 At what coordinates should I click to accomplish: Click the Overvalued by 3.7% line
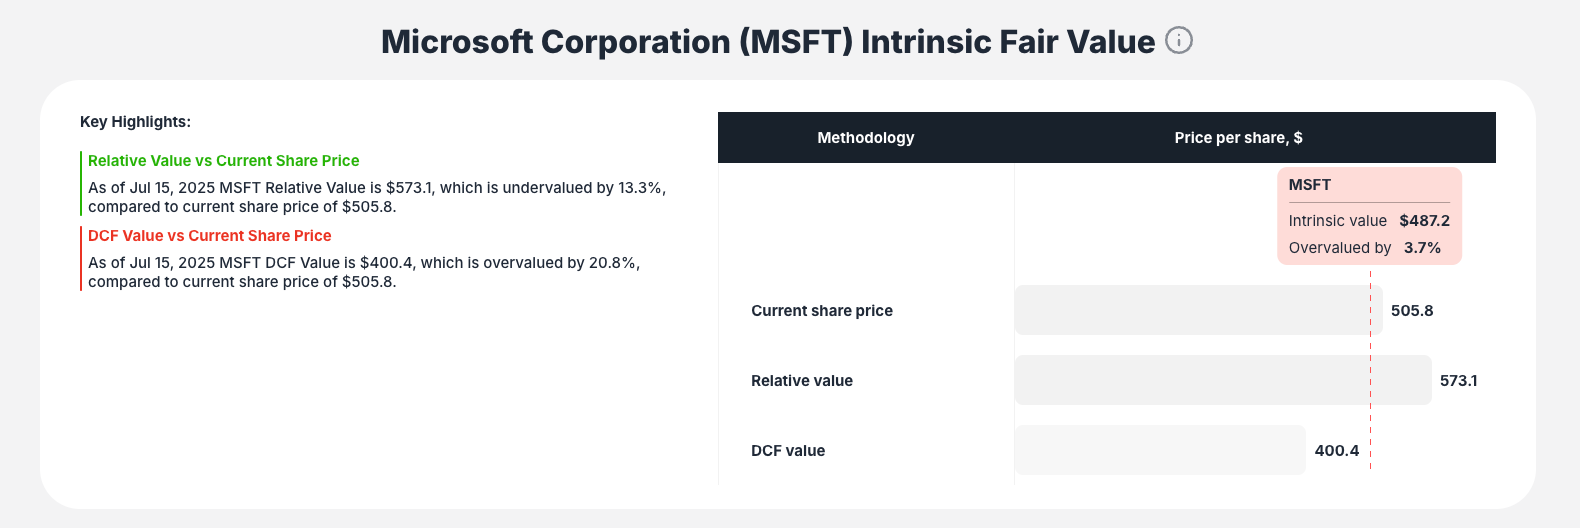point(1364,248)
